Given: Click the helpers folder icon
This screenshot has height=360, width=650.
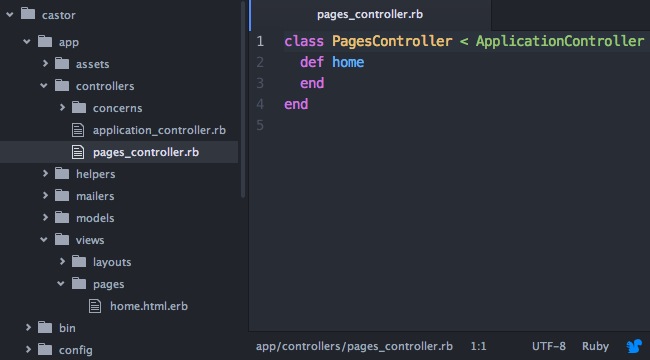Looking at the screenshot, I should coord(62,173).
